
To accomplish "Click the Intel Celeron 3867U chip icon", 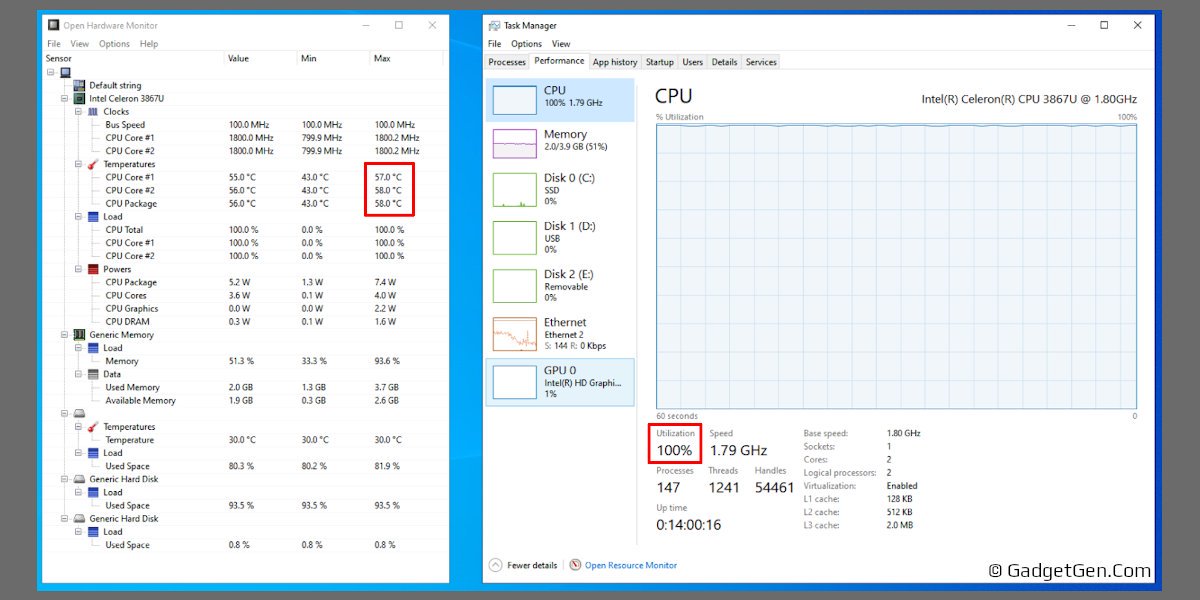I will (x=79, y=99).
